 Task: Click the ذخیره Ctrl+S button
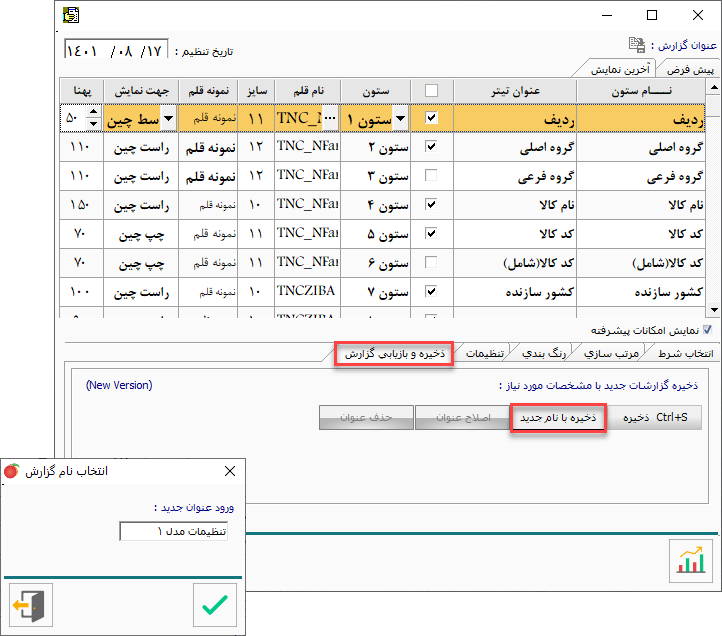pos(655,417)
